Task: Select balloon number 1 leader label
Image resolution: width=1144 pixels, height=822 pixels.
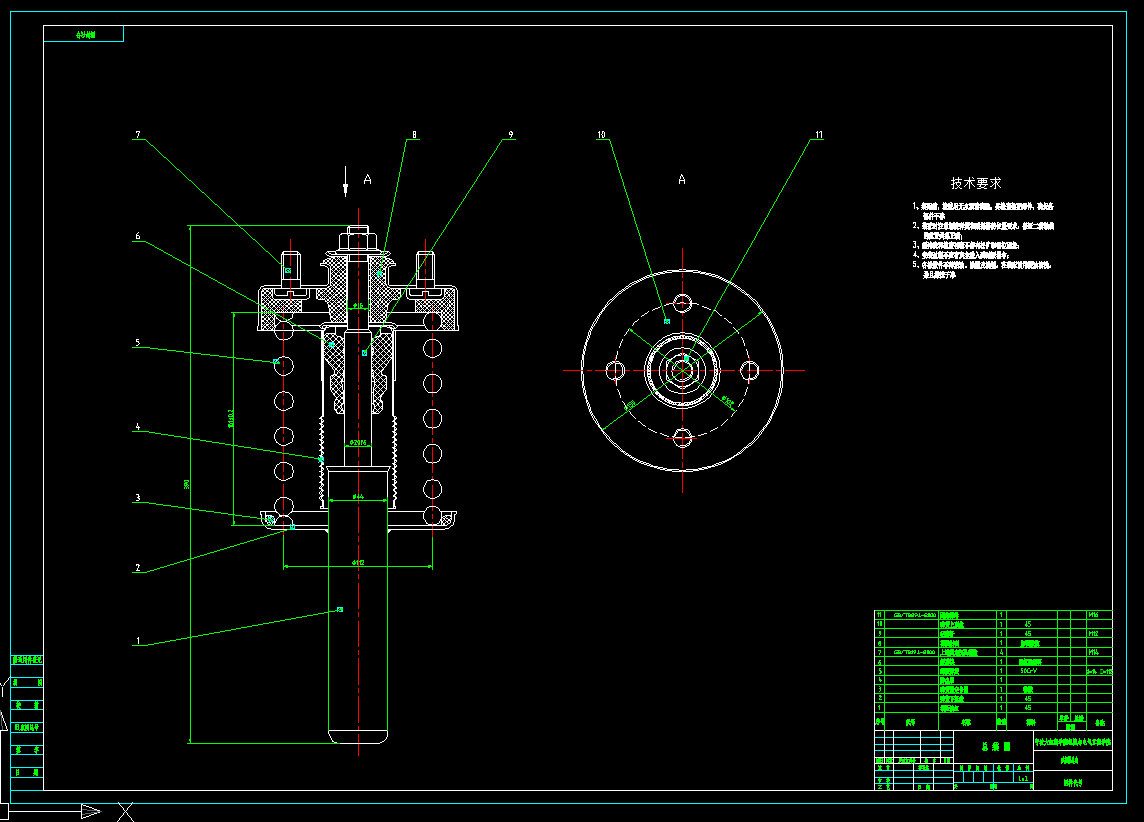Action: pyautogui.click(x=138, y=642)
